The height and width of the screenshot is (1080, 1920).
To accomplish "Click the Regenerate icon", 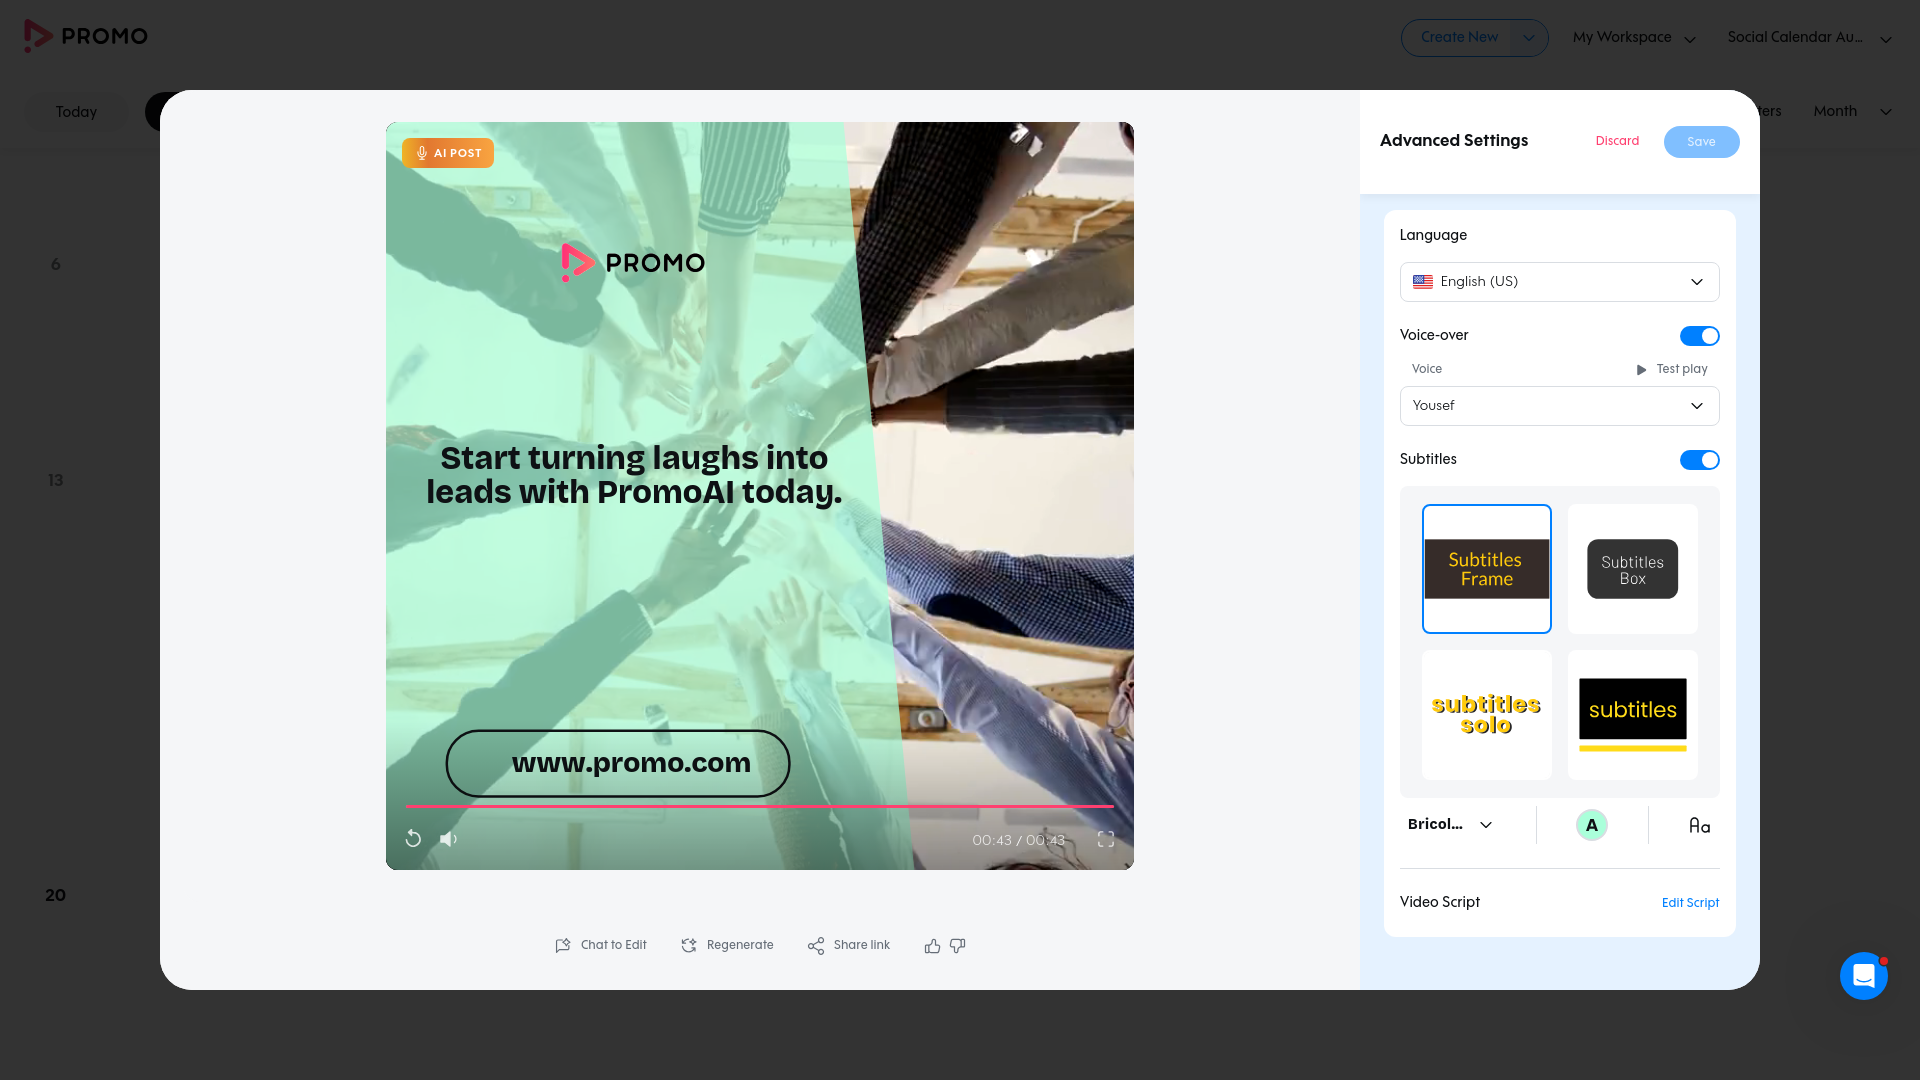I will tap(689, 945).
